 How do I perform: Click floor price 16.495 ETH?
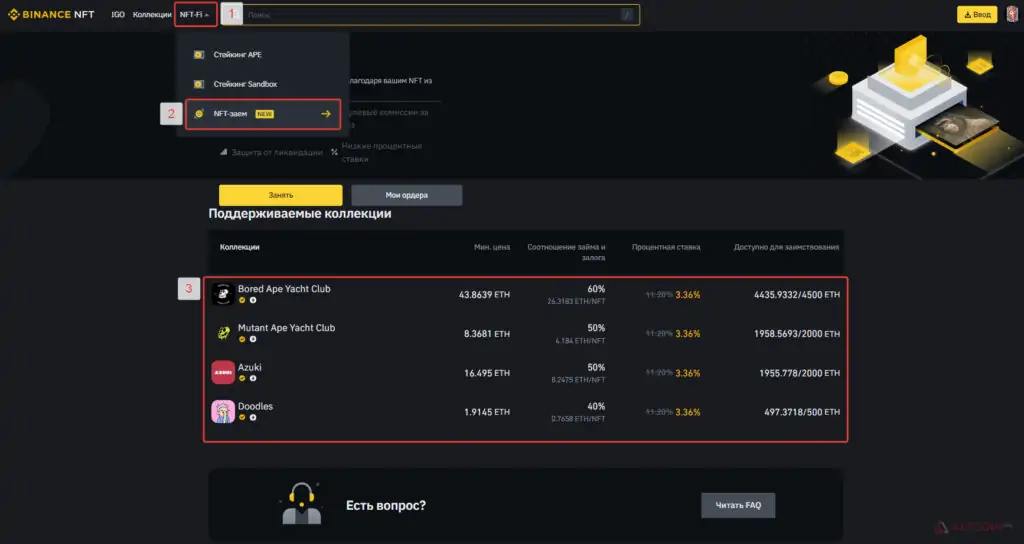[x=487, y=373]
